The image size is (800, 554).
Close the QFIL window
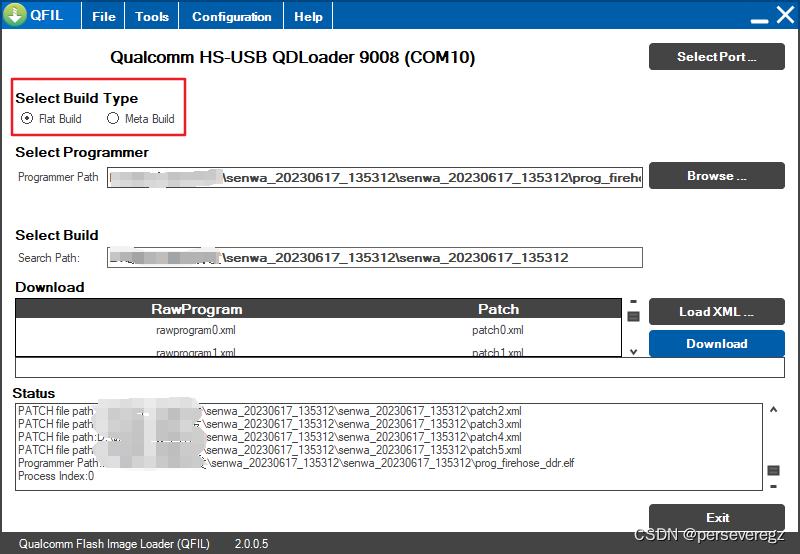[x=786, y=15]
